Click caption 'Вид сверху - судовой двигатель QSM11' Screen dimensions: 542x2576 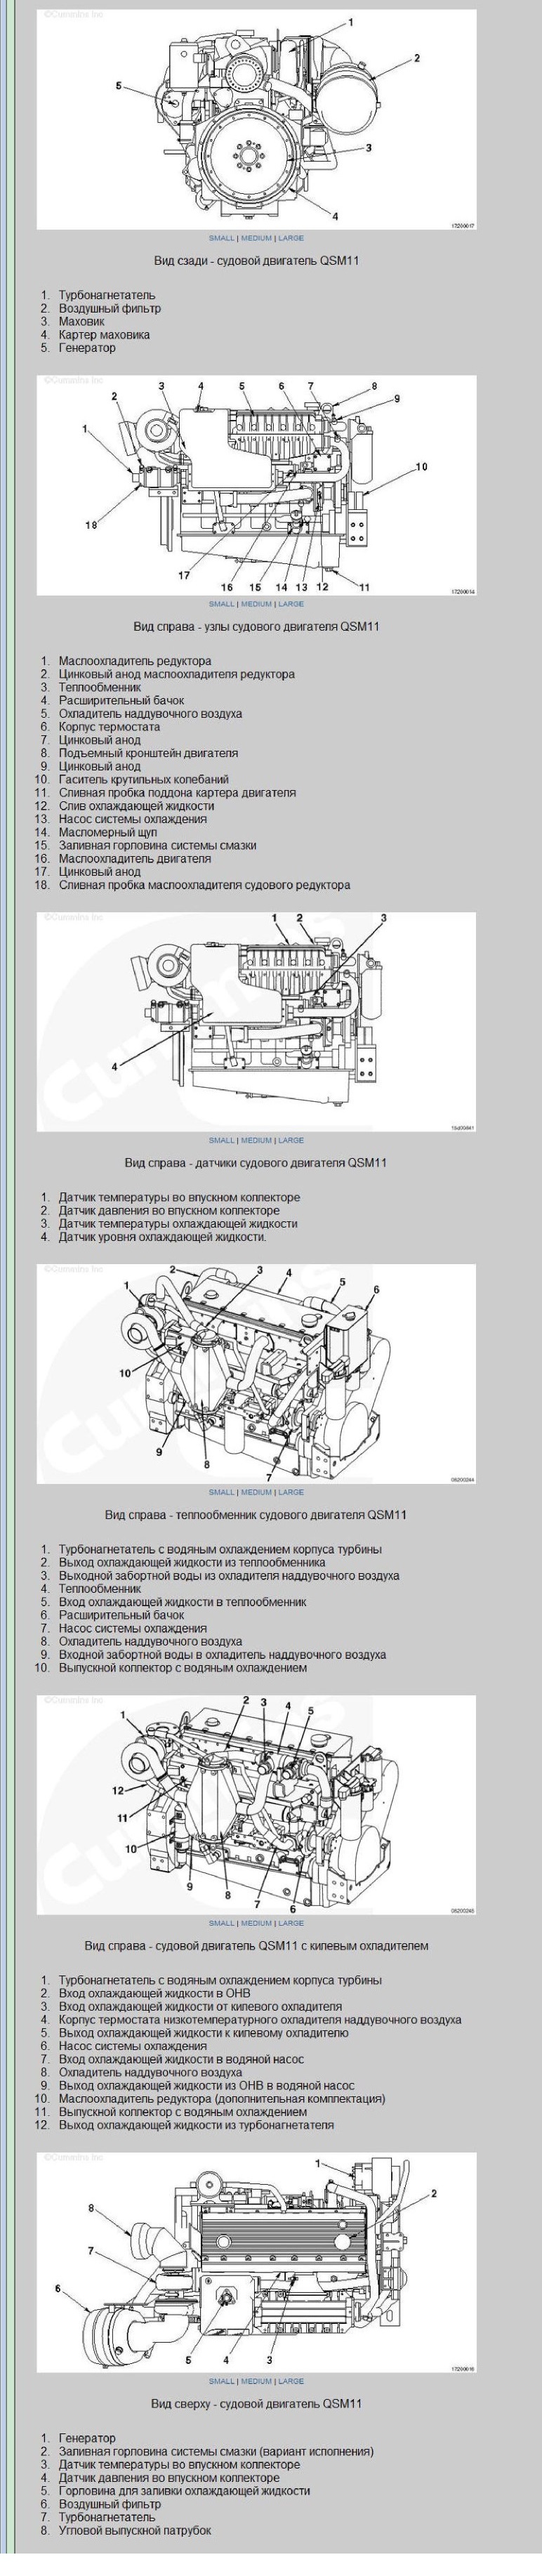pos(256,2404)
